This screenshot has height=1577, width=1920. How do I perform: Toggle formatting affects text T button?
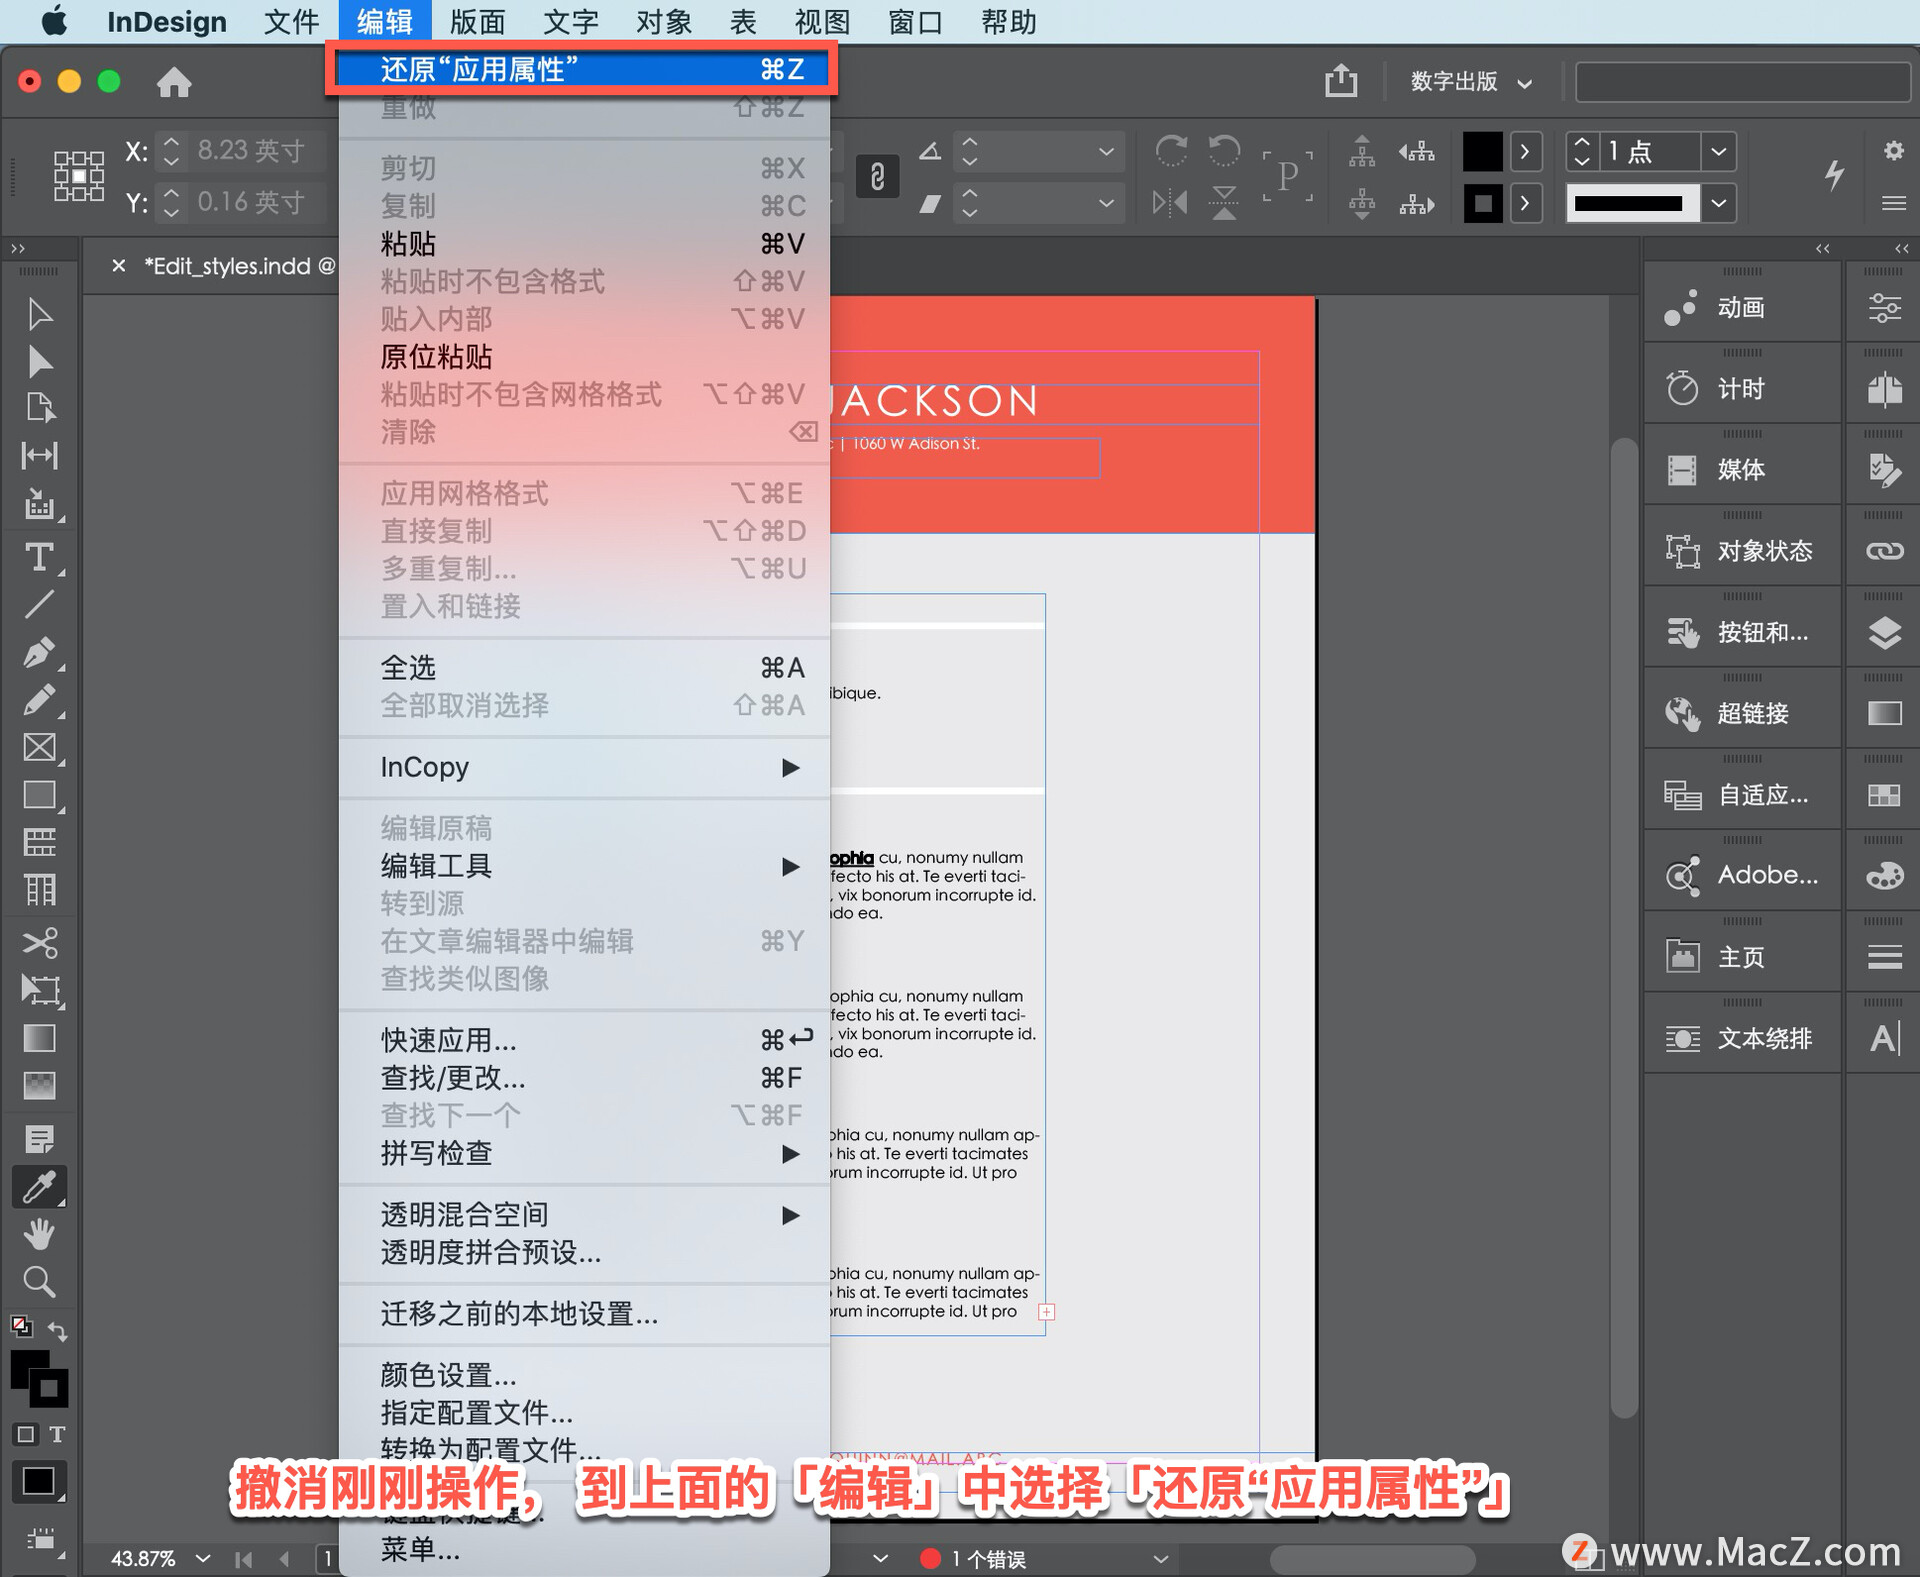click(58, 1434)
